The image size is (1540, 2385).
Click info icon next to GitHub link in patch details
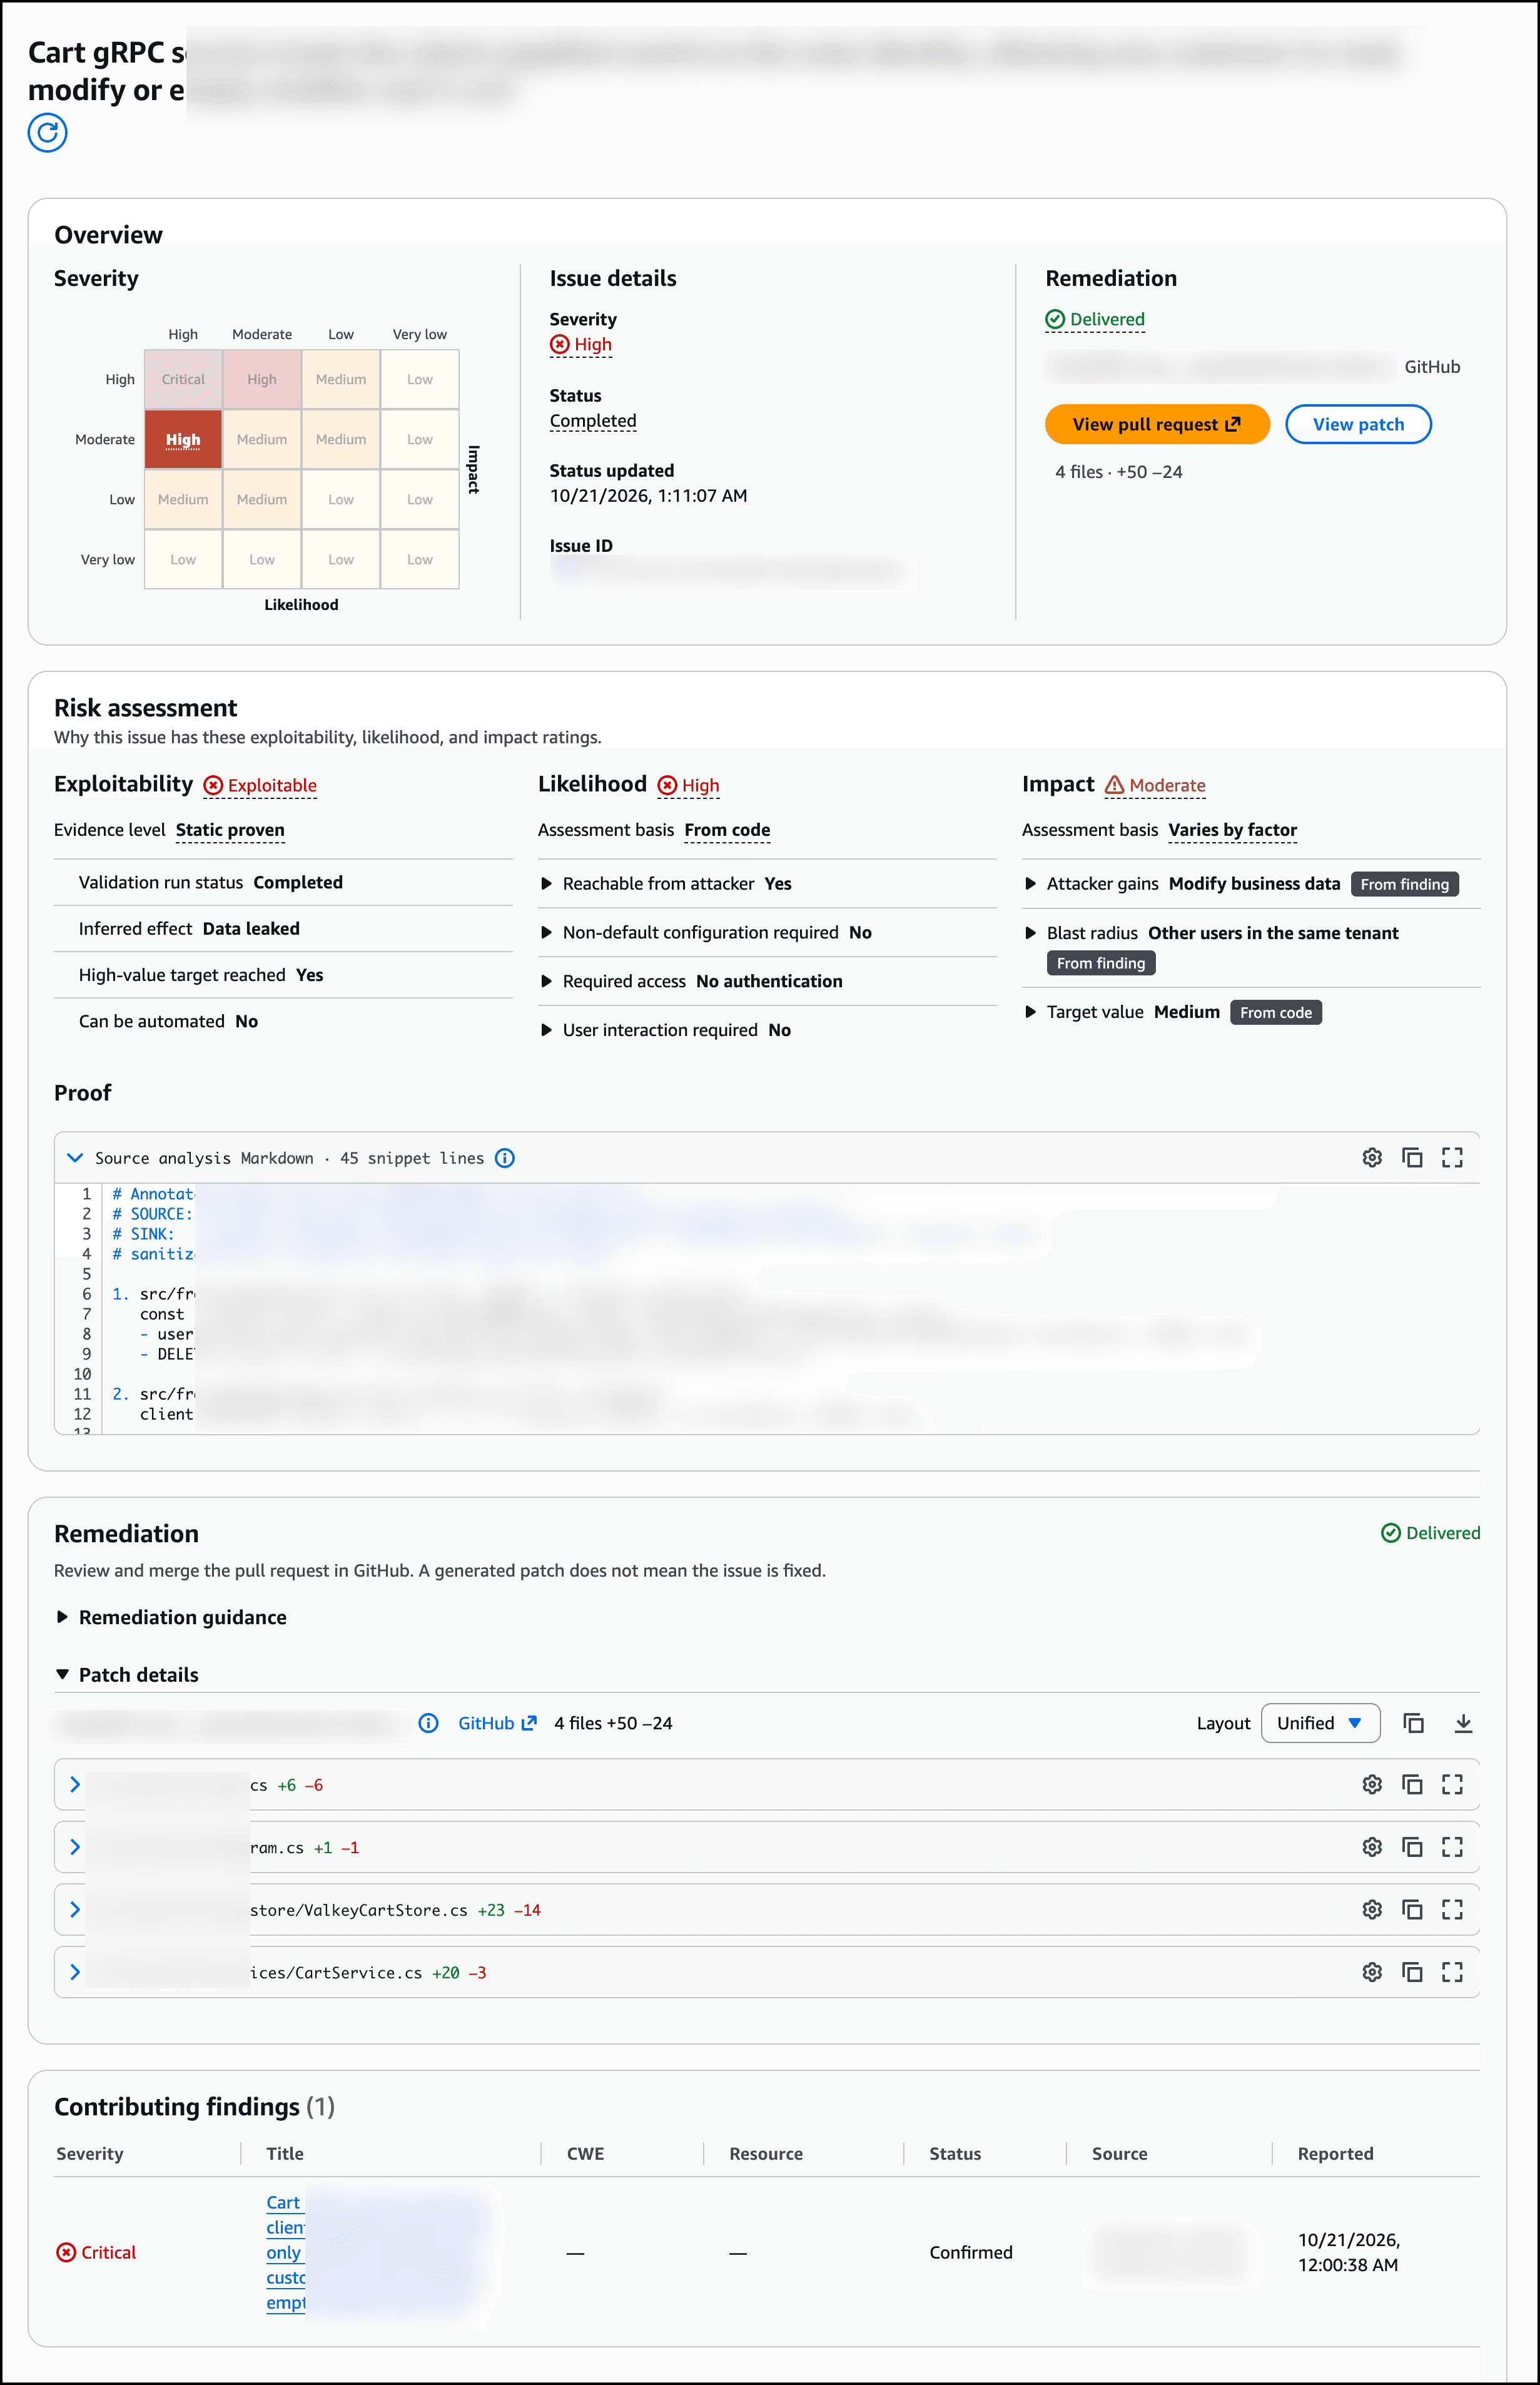[428, 1723]
